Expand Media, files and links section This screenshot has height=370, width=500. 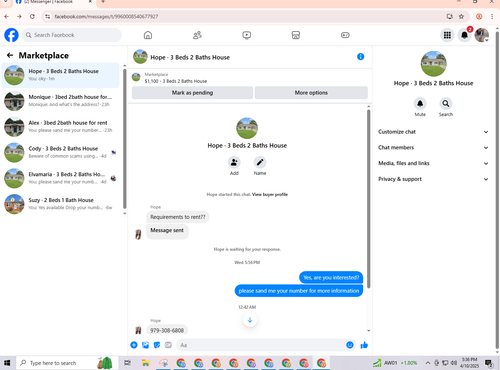pos(433,163)
